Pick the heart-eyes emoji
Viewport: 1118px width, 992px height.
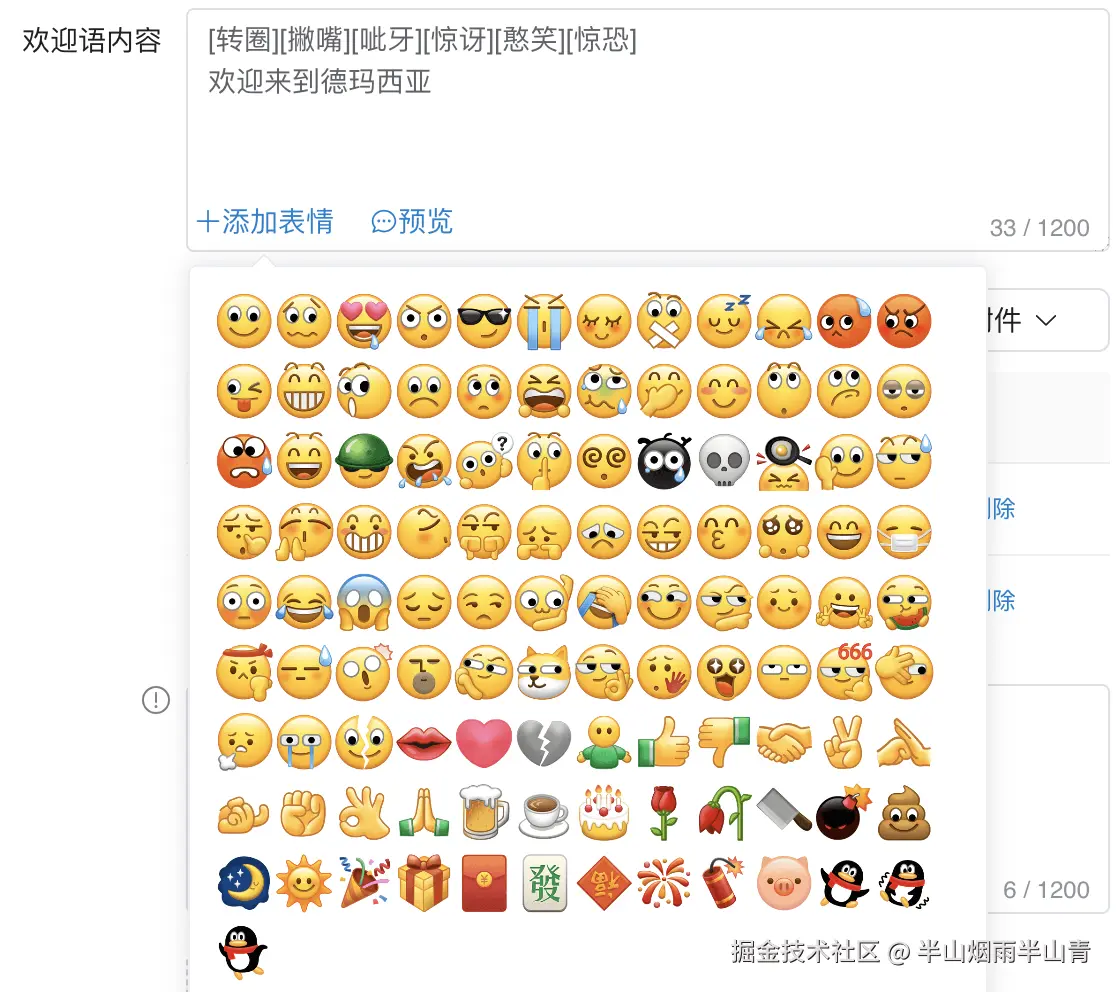(364, 321)
